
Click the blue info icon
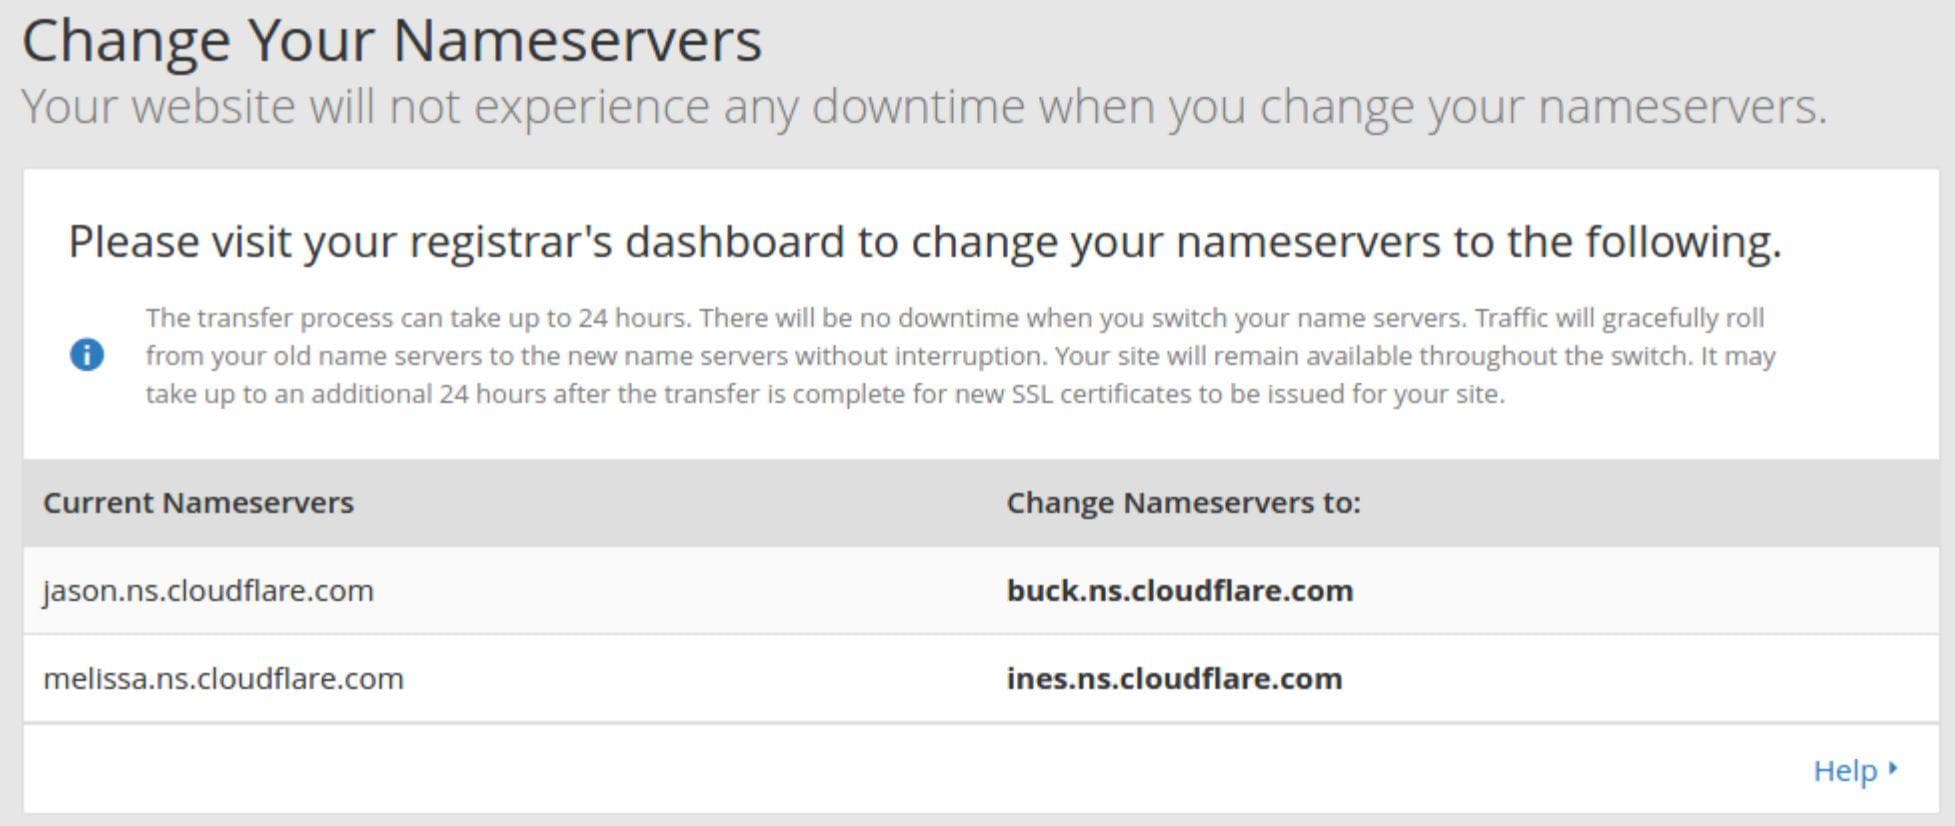(x=87, y=354)
